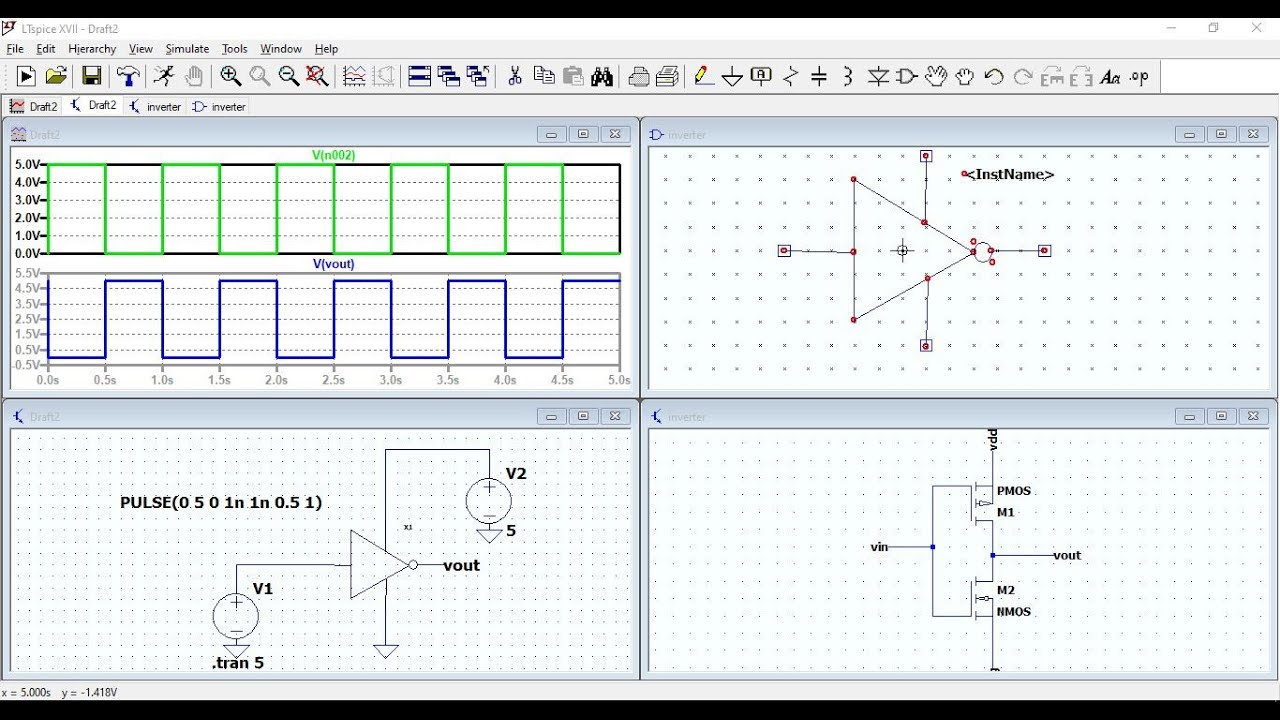Image resolution: width=1280 pixels, height=720 pixels.
Task: Click the Undo arrow icon
Action: point(994,77)
